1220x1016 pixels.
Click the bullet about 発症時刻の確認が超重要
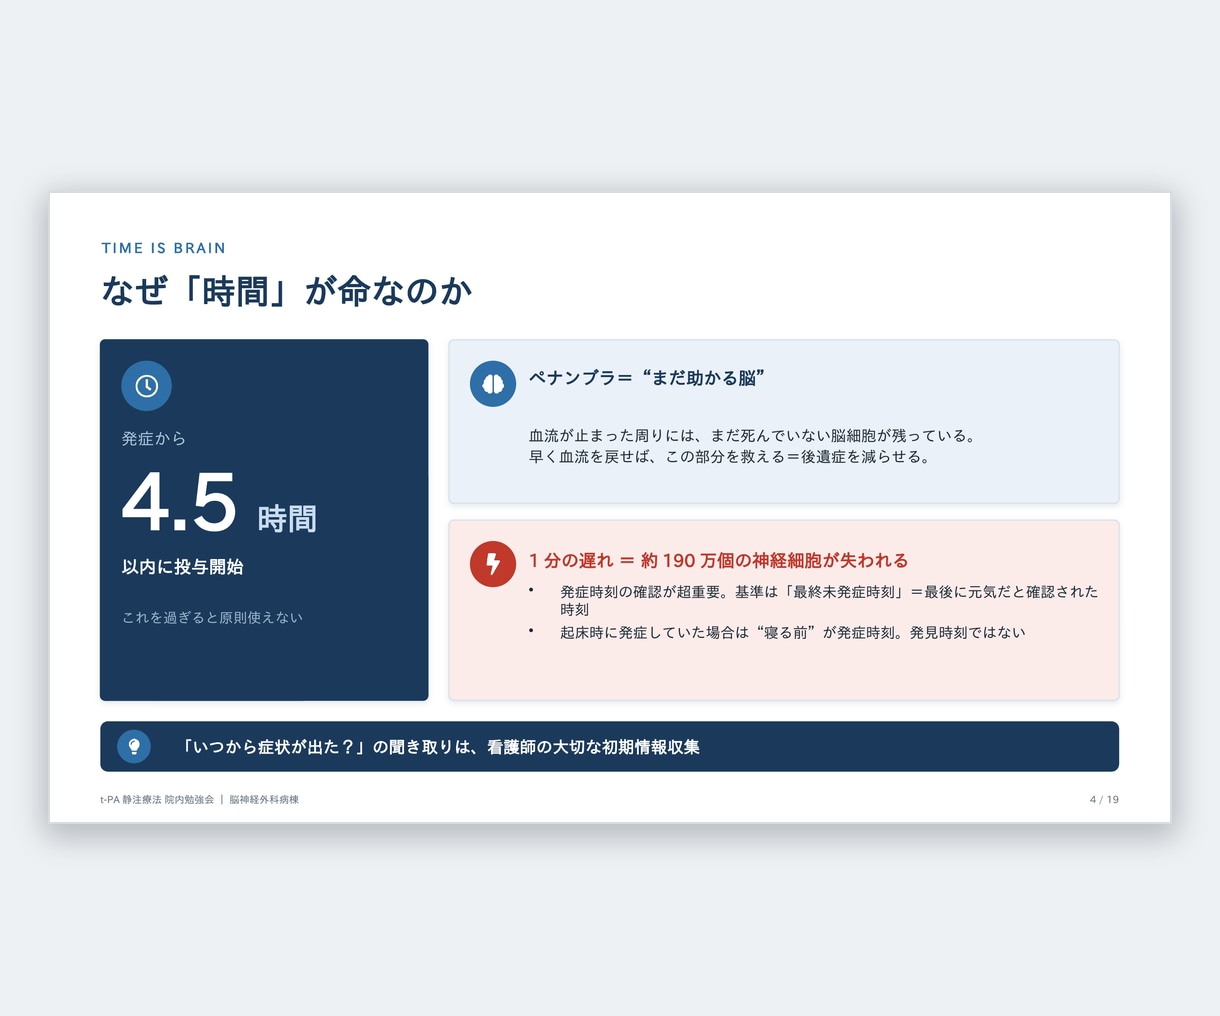[829, 600]
